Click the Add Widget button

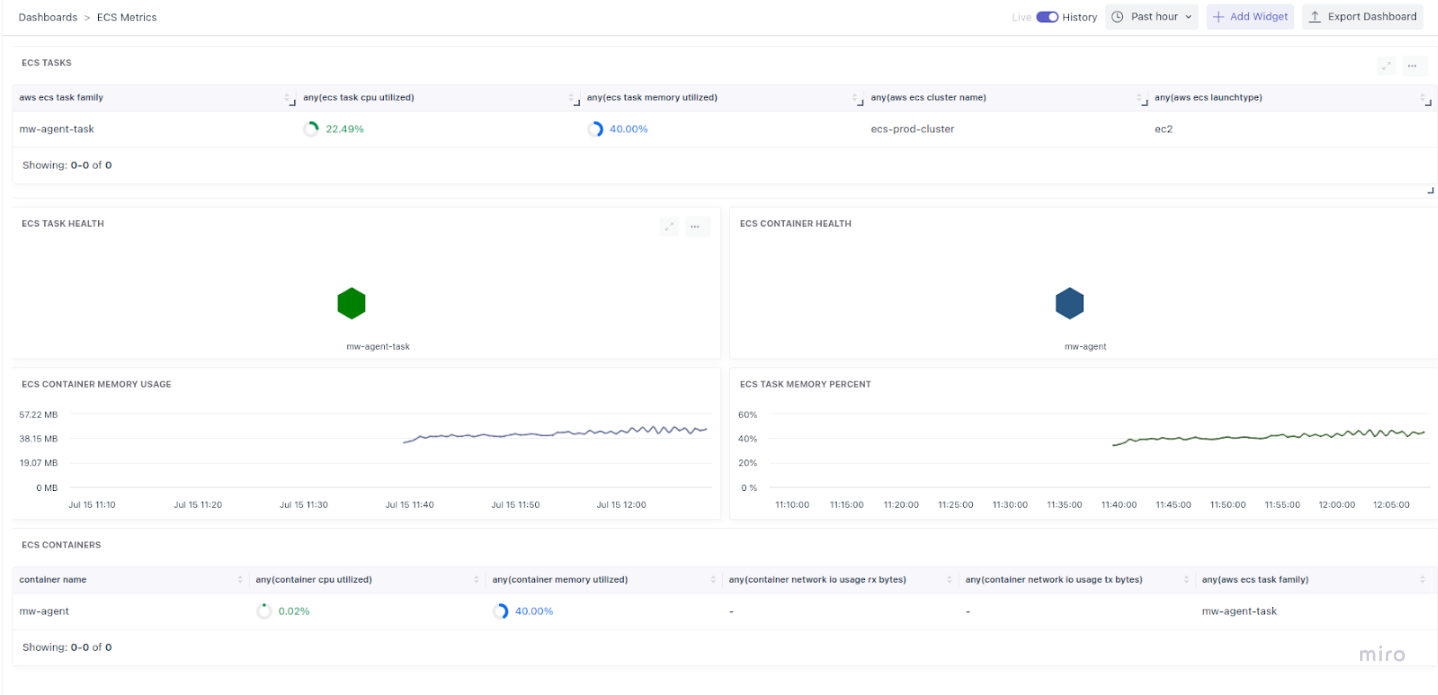[1249, 17]
